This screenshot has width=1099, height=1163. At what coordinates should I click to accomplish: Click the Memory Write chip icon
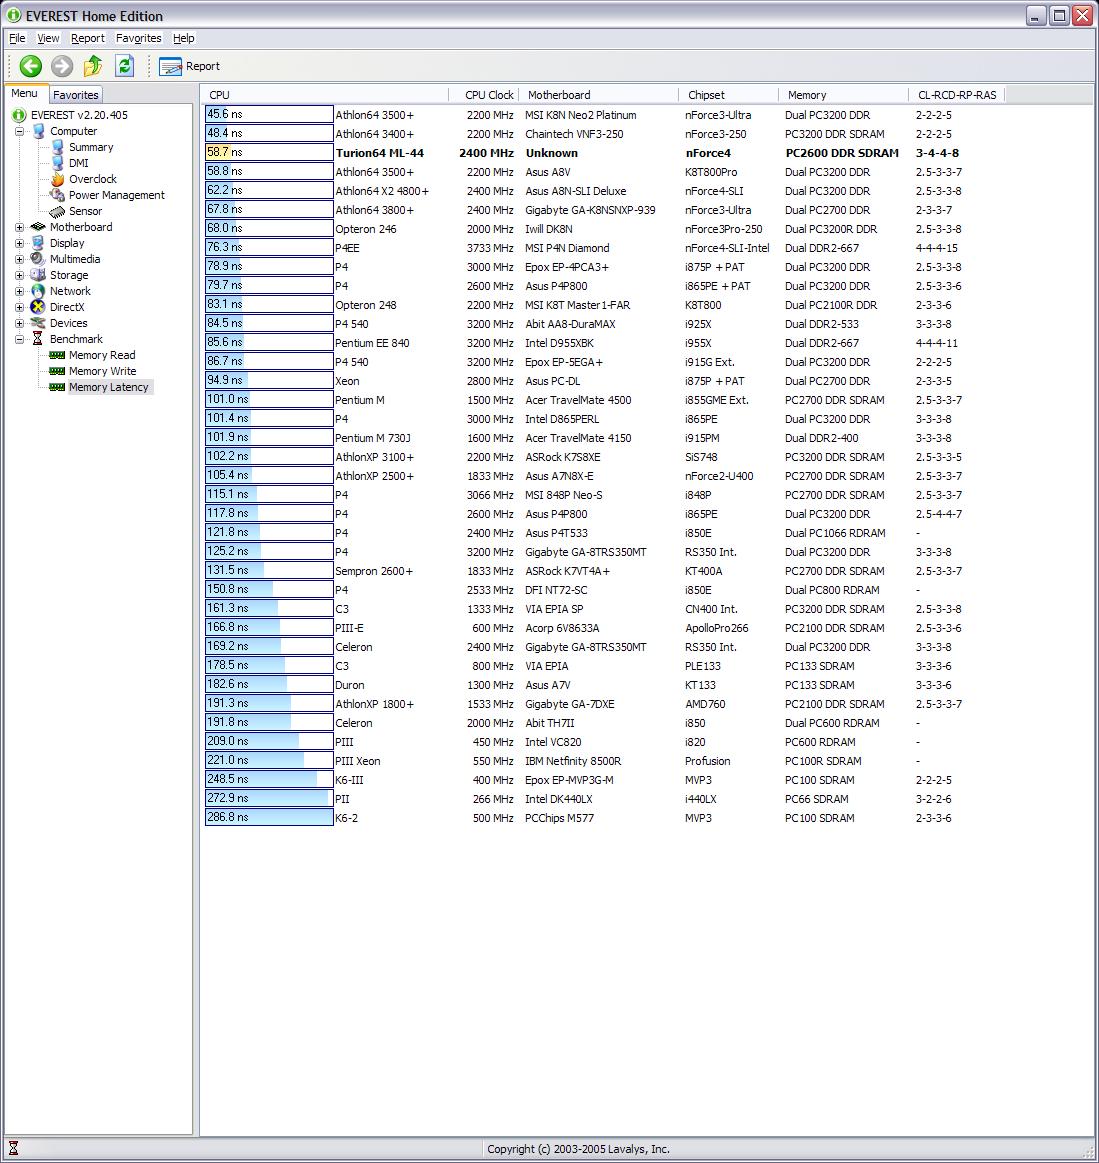tap(57, 371)
